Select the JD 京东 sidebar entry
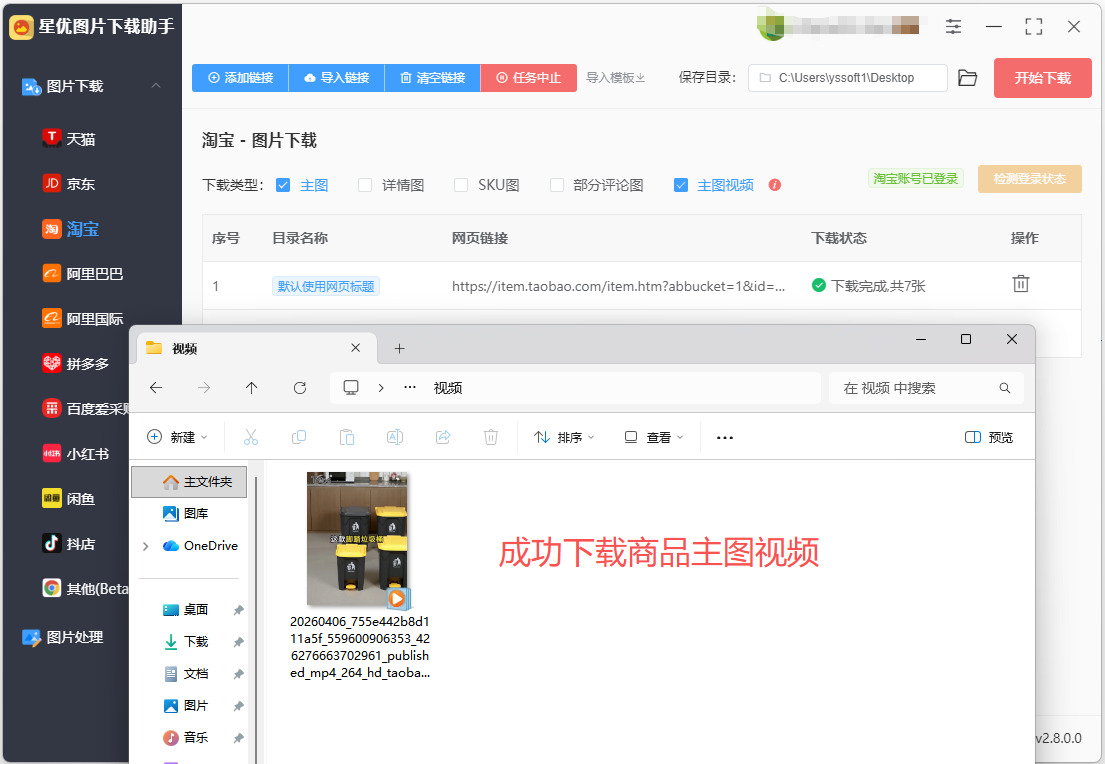Image resolution: width=1105 pixels, height=764 pixels. pos(69,184)
